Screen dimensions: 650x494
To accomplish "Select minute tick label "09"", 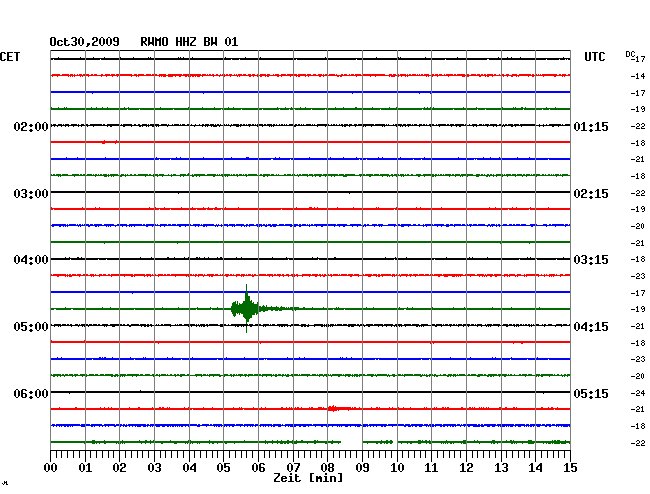I will pos(362,467).
